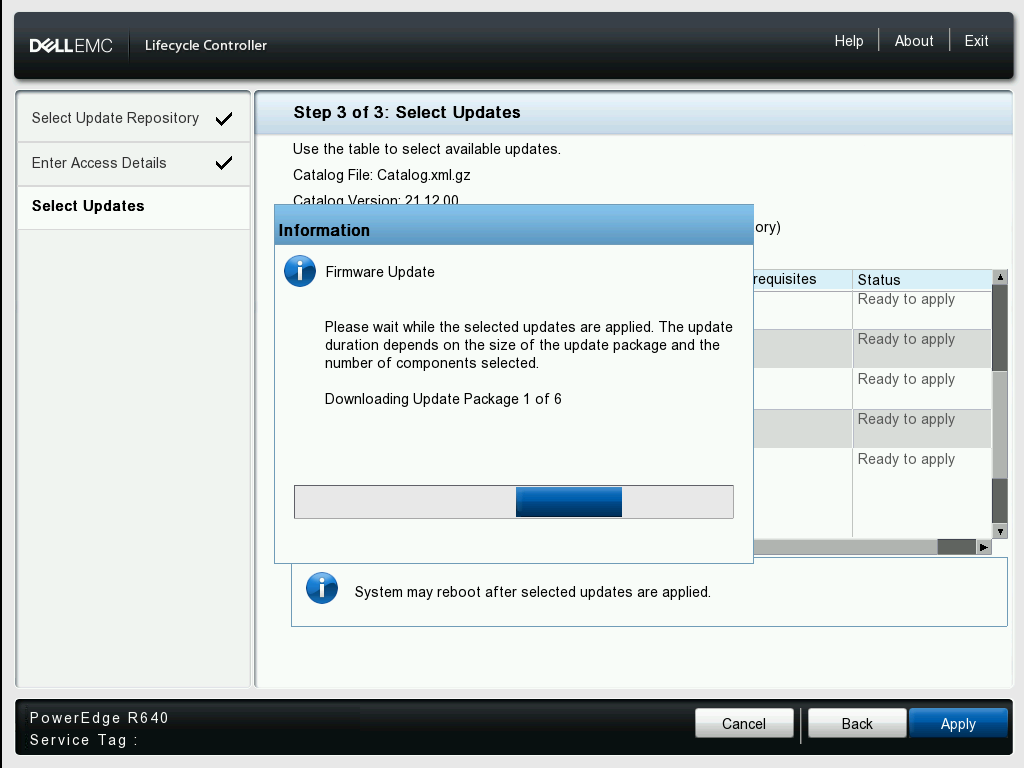Viewport: 1024px width, 768px height.
Task: Click the Dell EMC logo
Action: coord(70,44)
